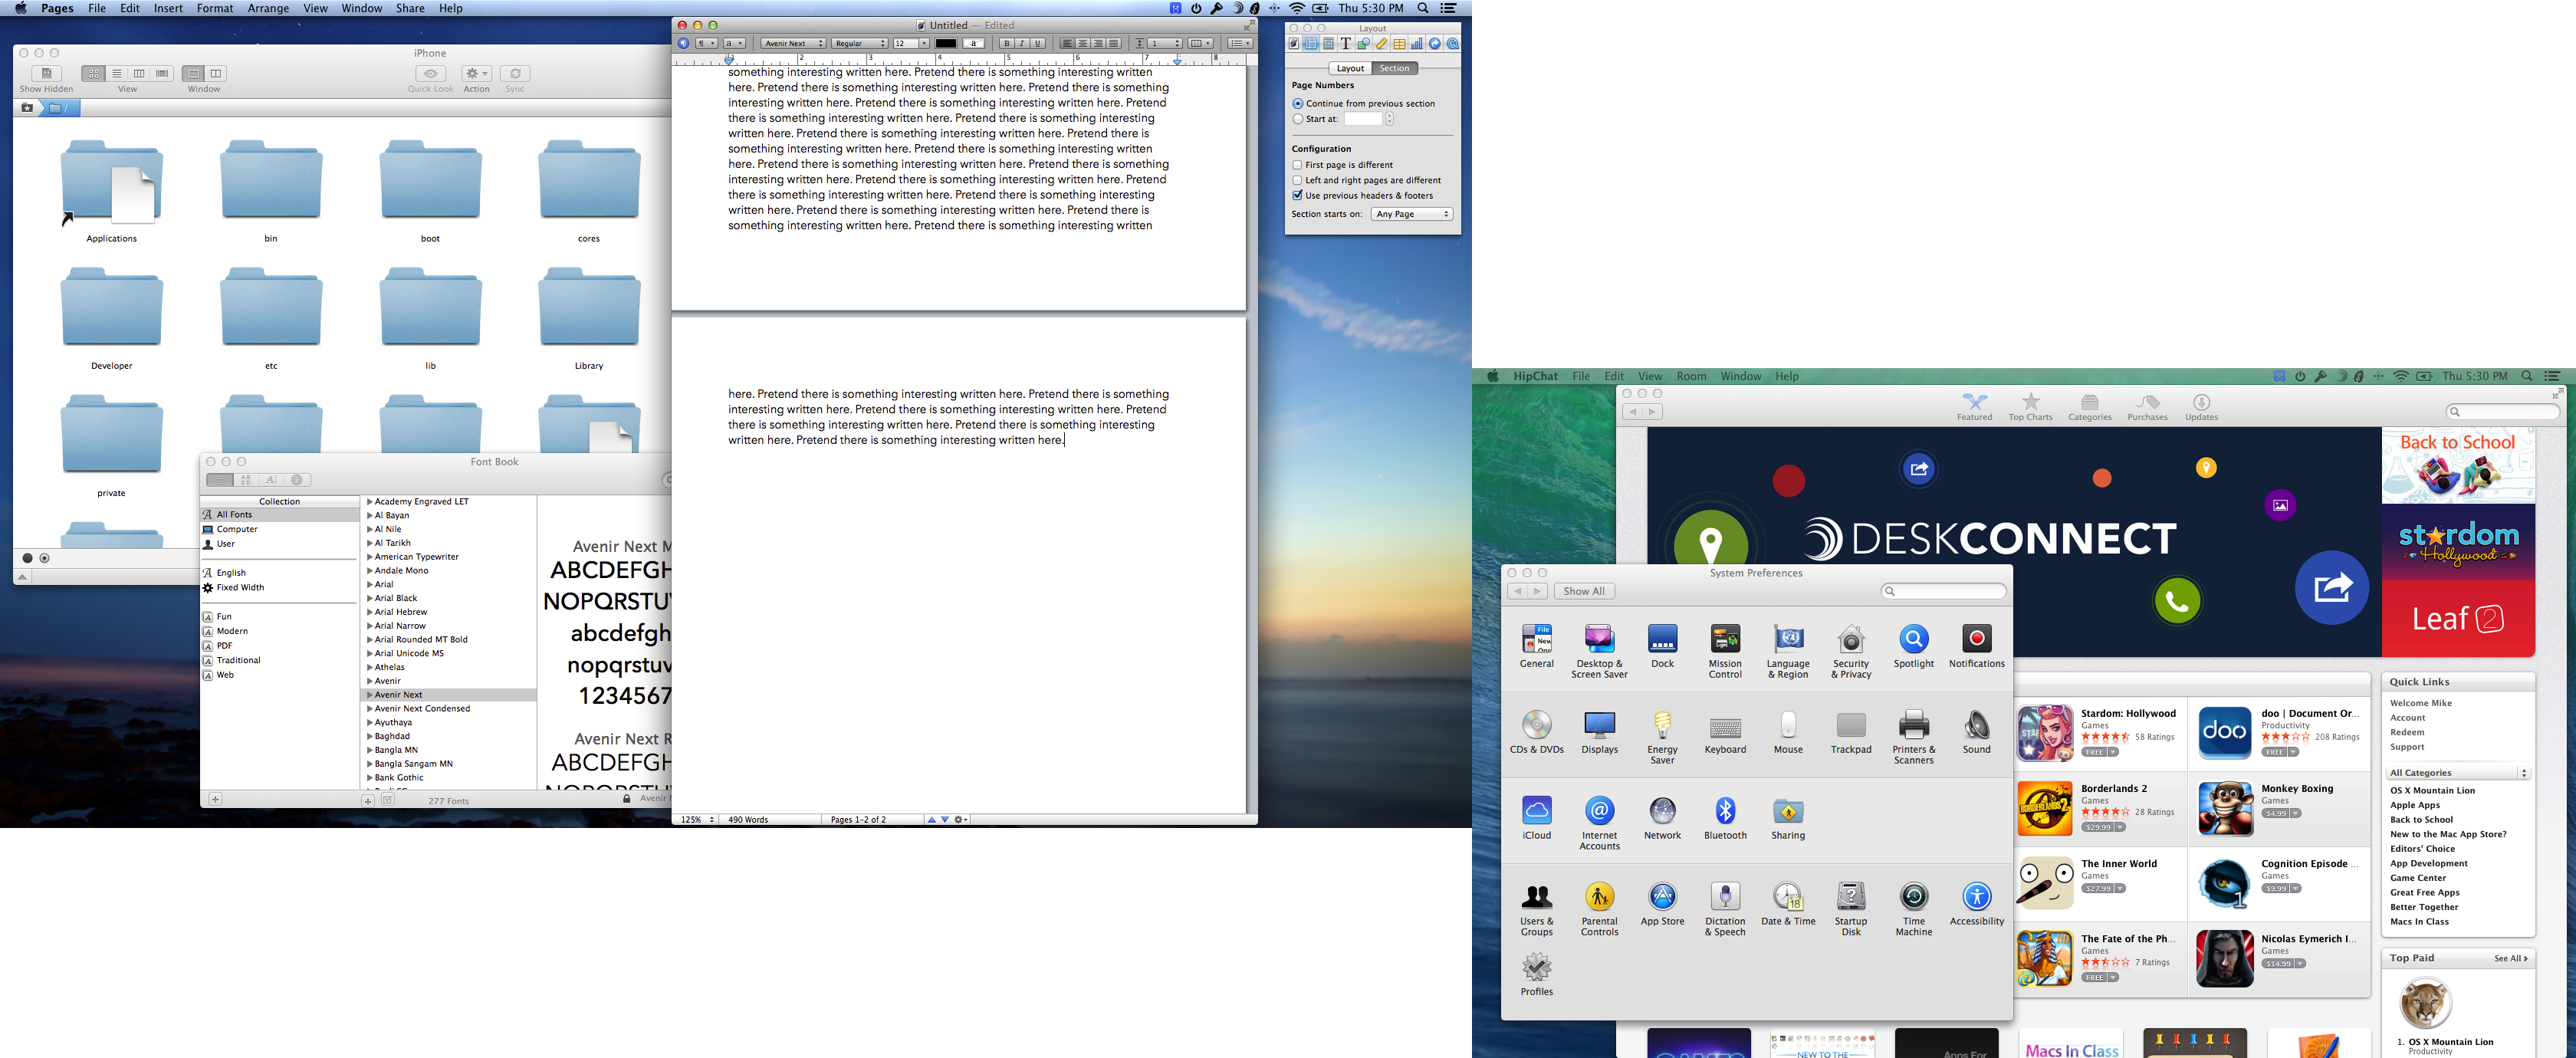Open the Table inspector icon
The height and width of the screenshot is (1058, 2576).
(1399, 44)
